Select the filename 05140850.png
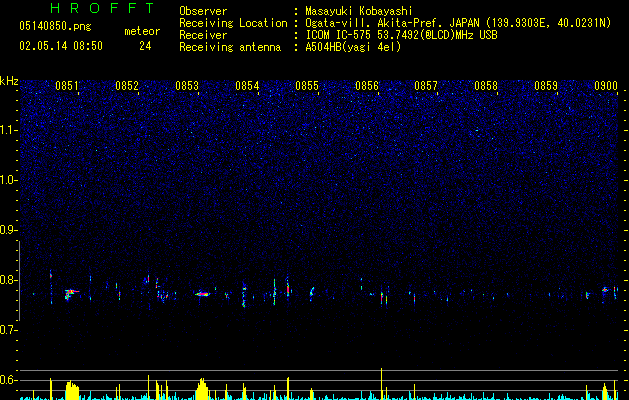The height and width of the screenshot is (400, 629). [x=55, y=27]
